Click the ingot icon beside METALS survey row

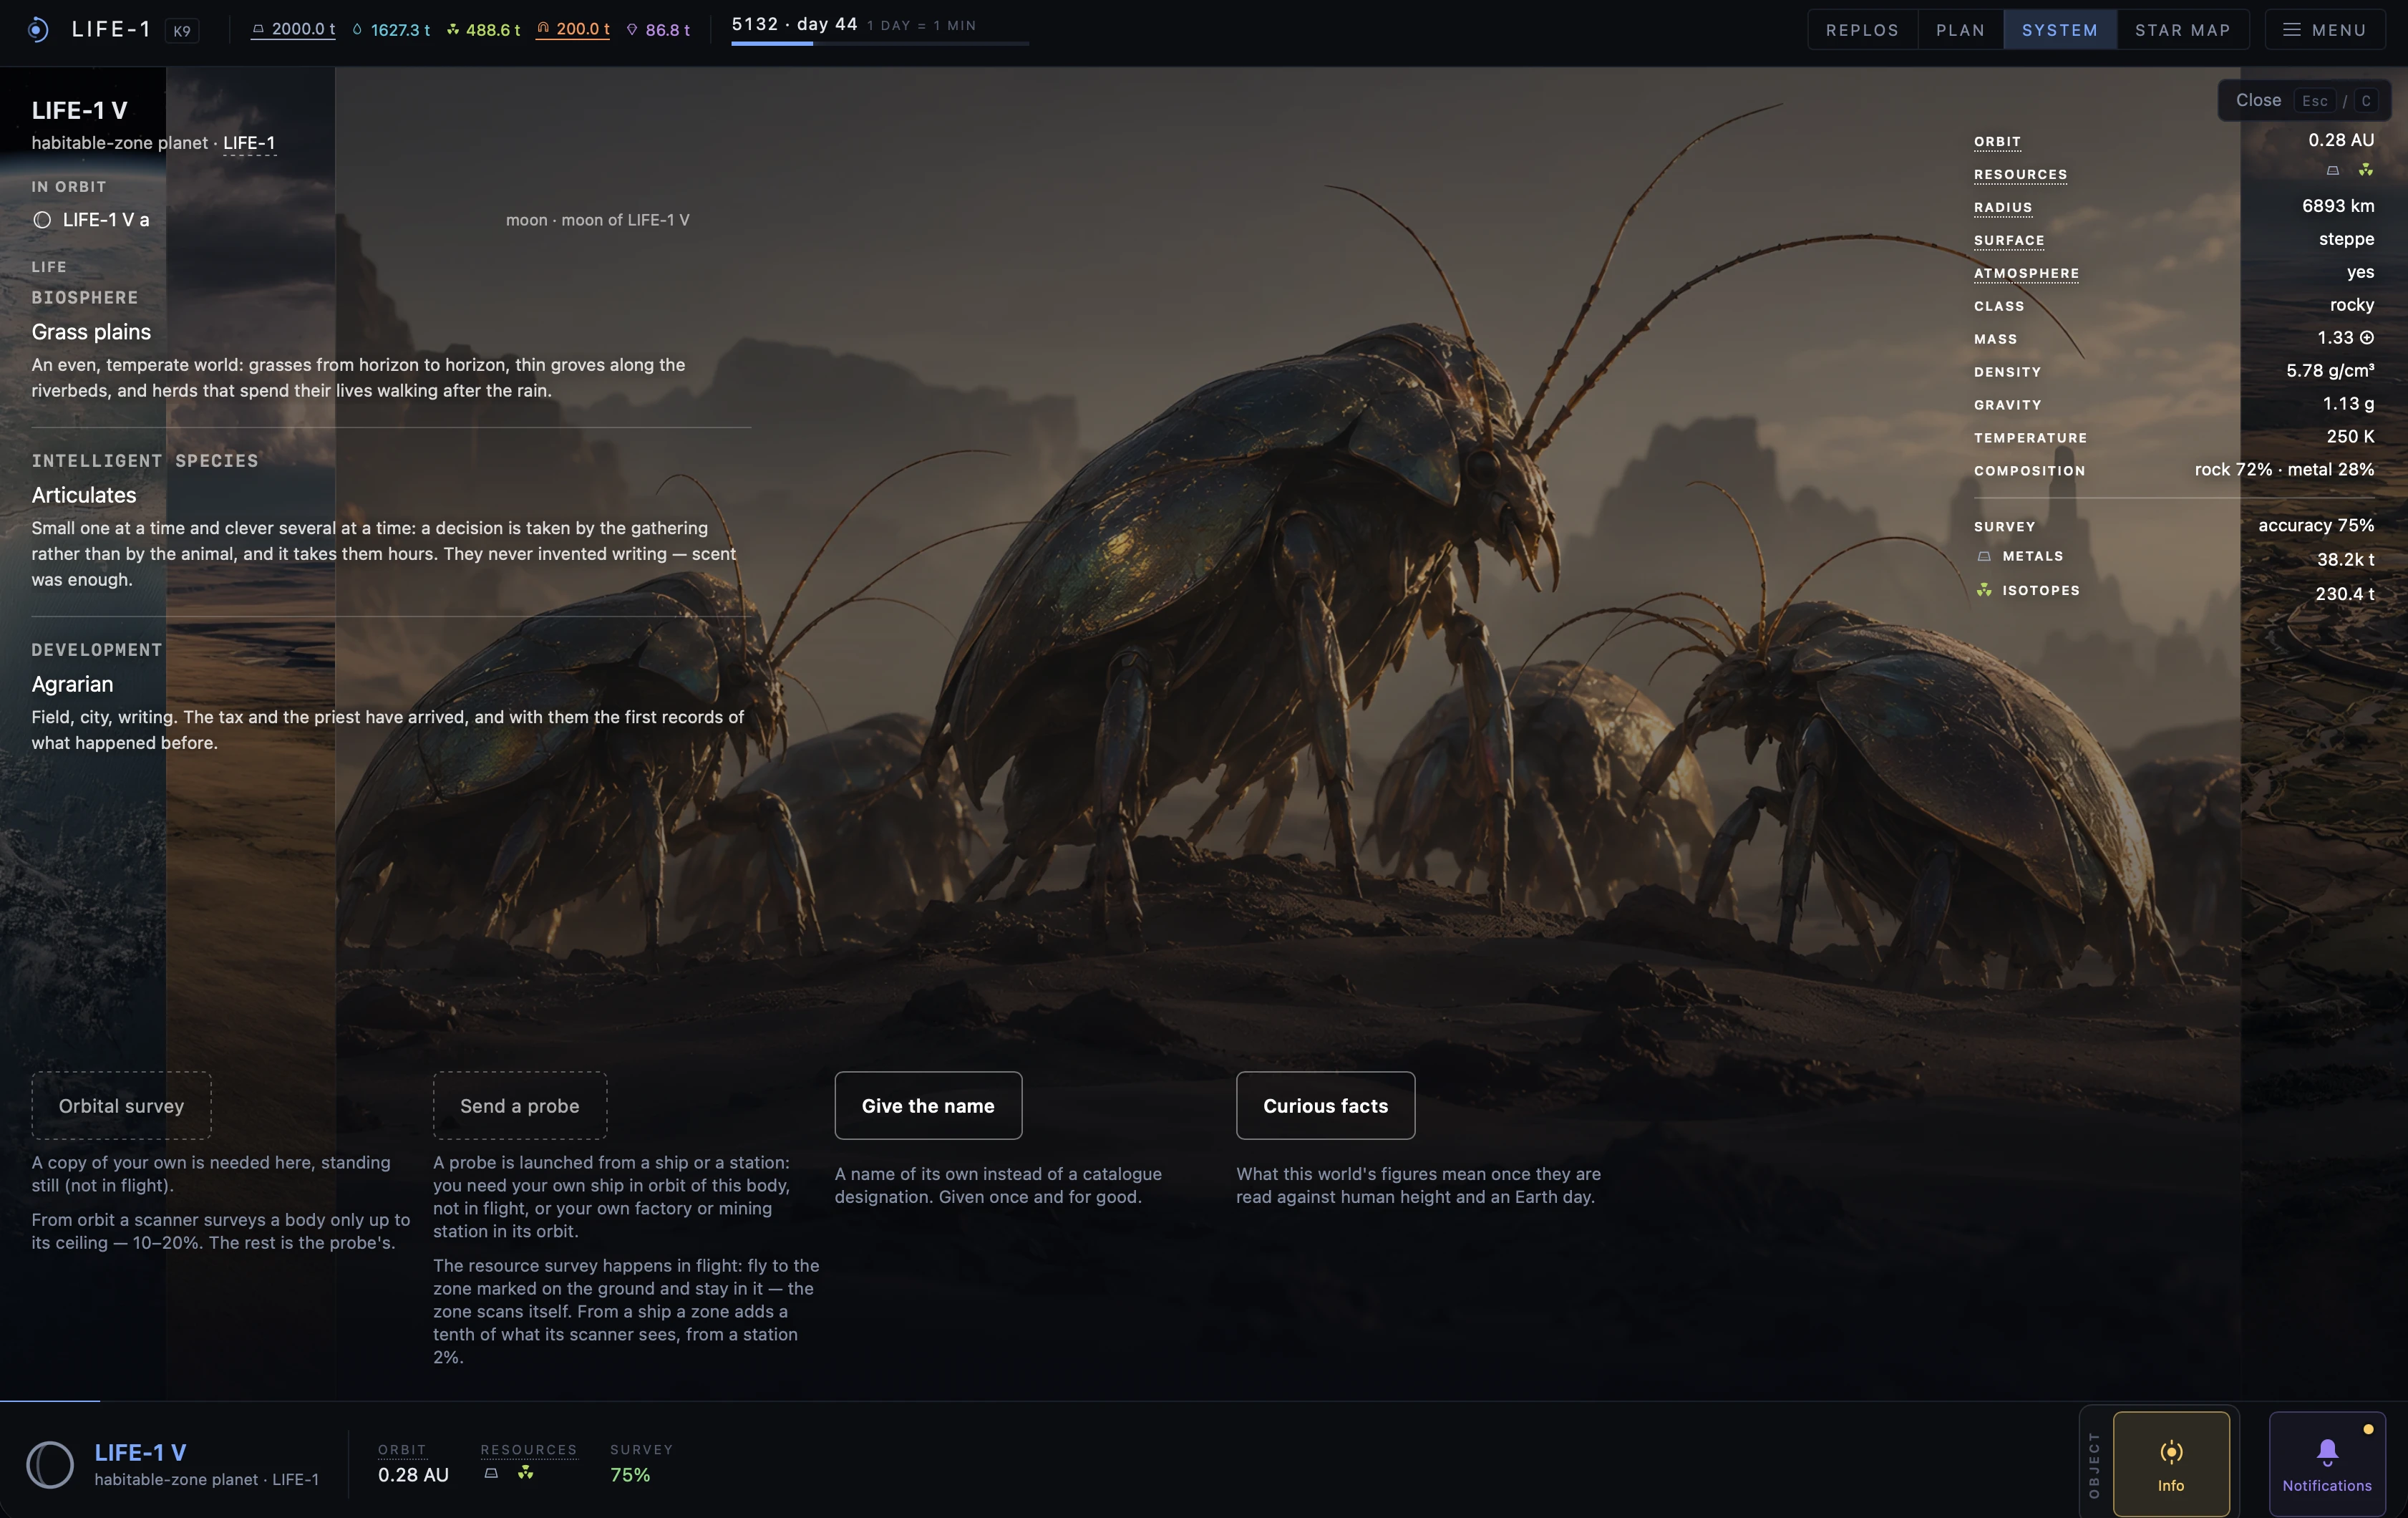[x=1984, y=556]
